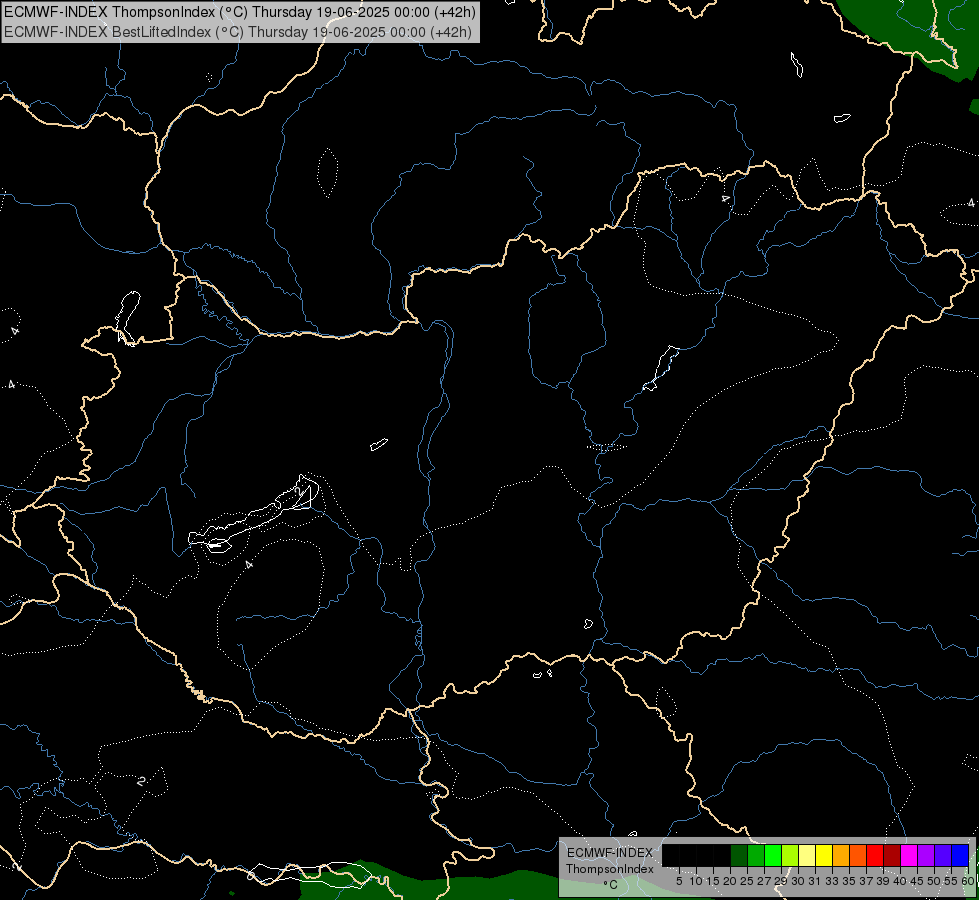Click legend scale value 37
Screen dimensions: 979x900
tap(866, 881)
